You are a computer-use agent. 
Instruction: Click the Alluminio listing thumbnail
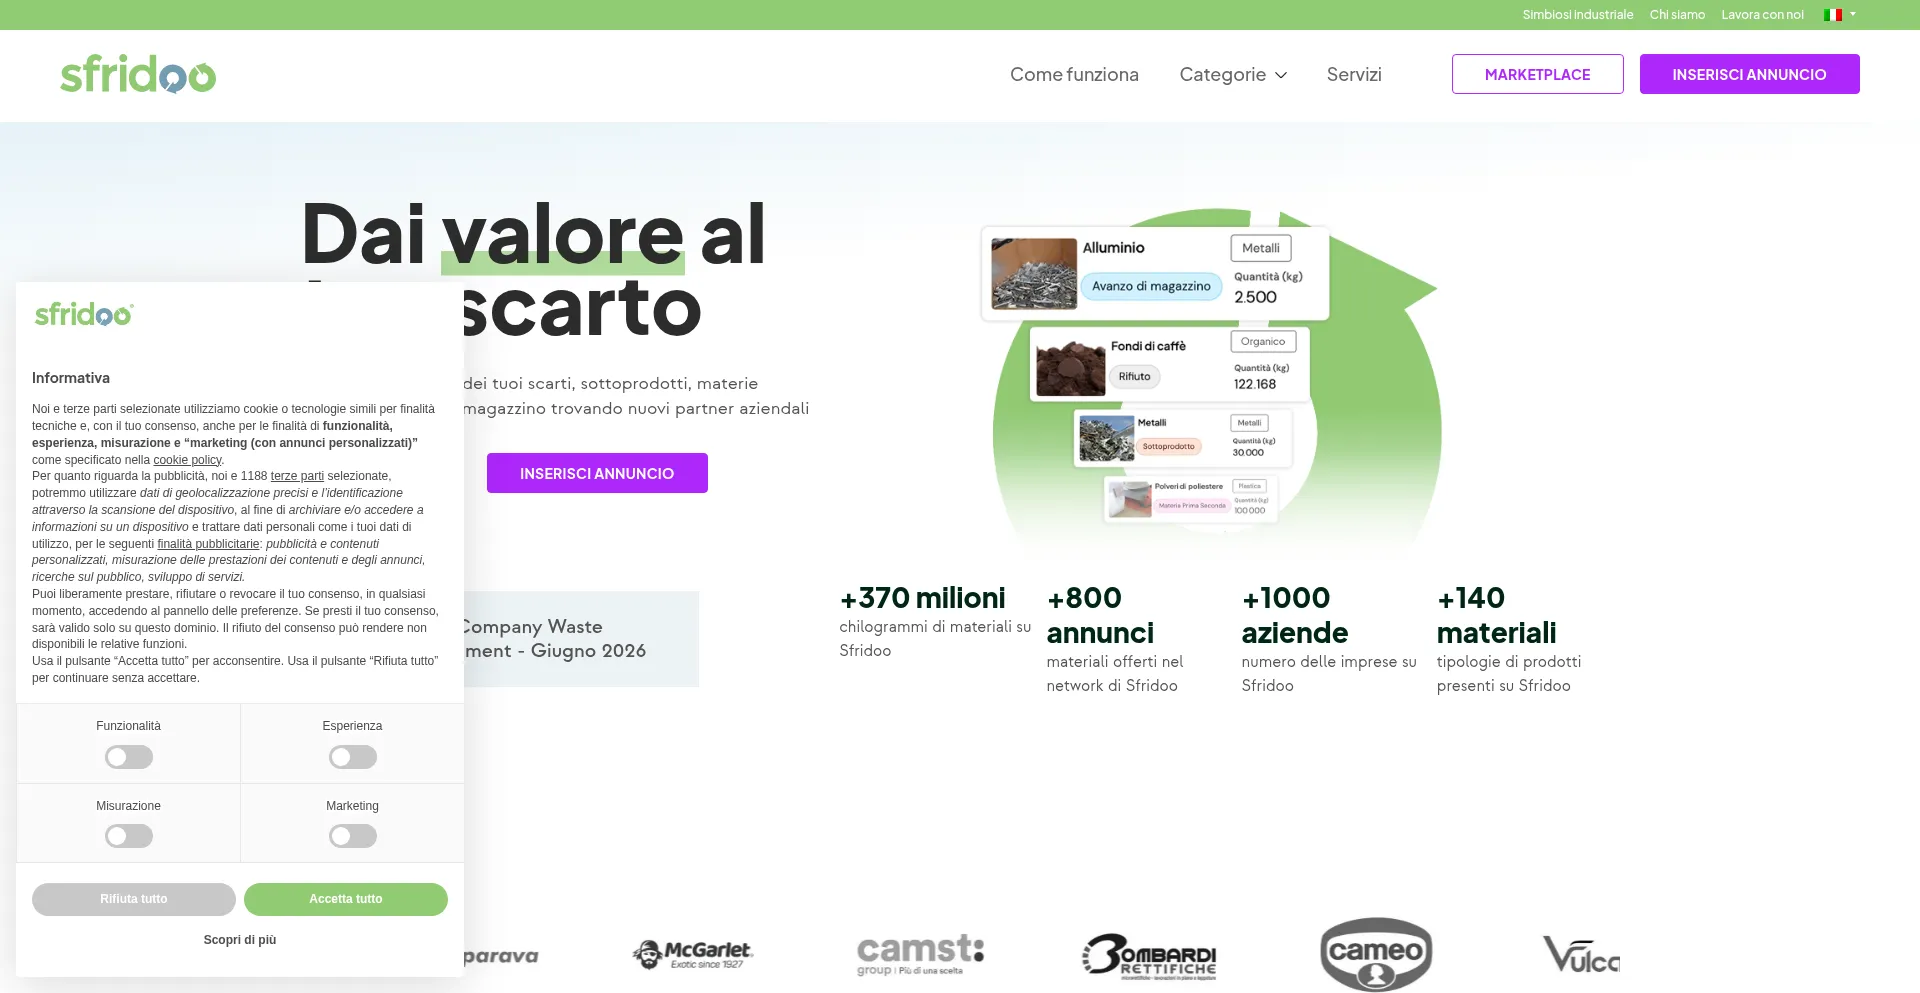point(1034,273)
